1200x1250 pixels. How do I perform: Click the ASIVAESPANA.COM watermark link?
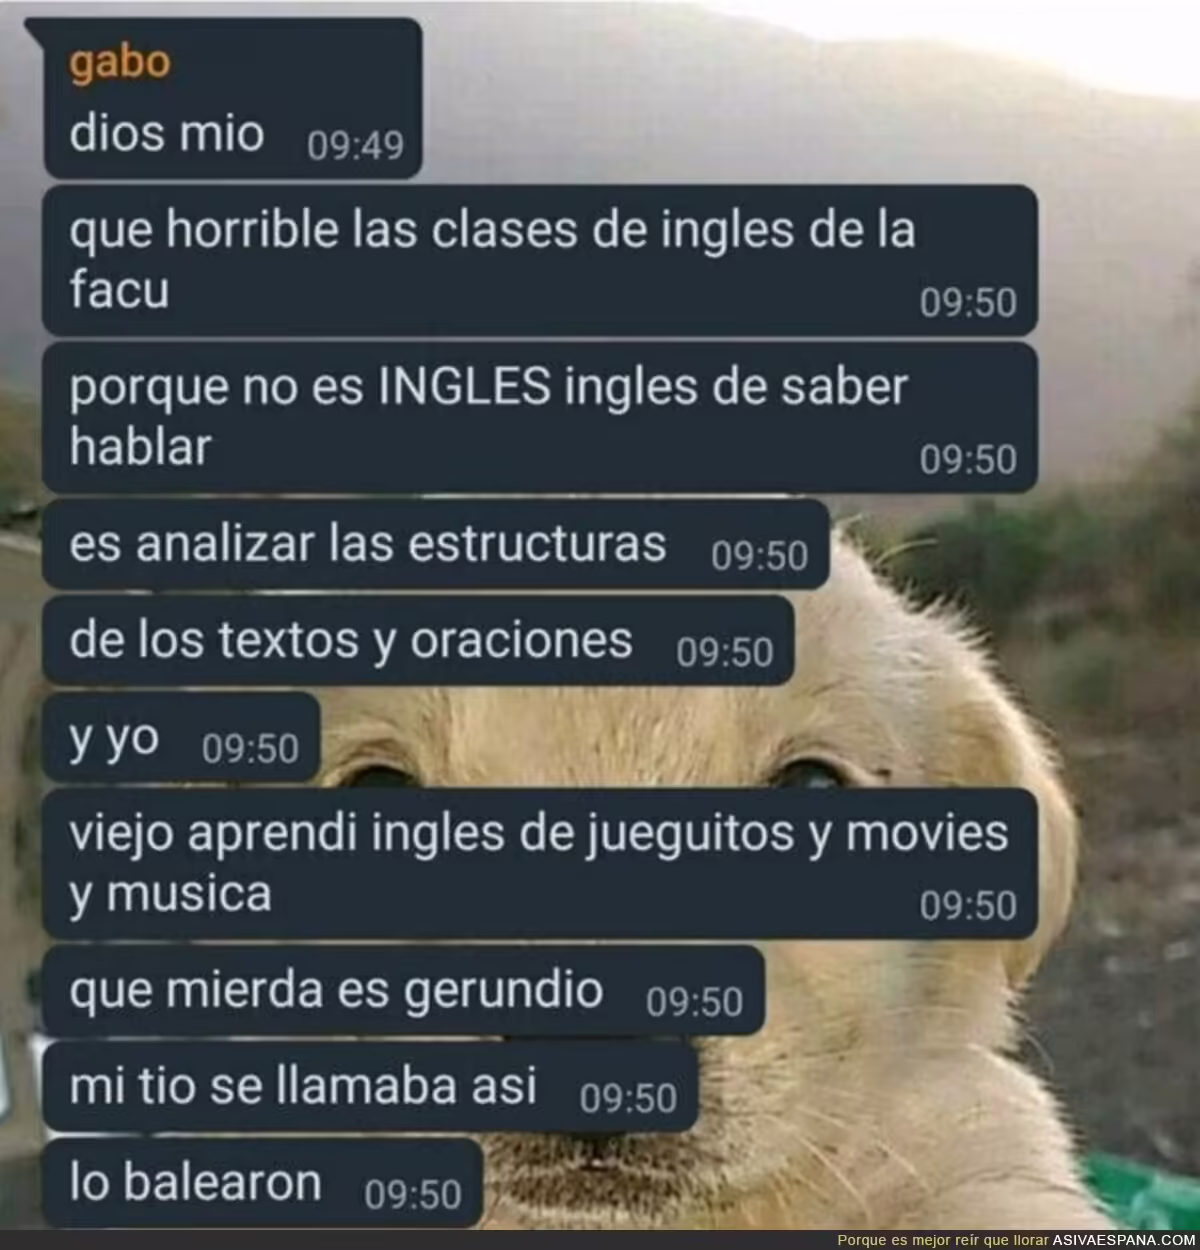[x=1124, y=1240]
